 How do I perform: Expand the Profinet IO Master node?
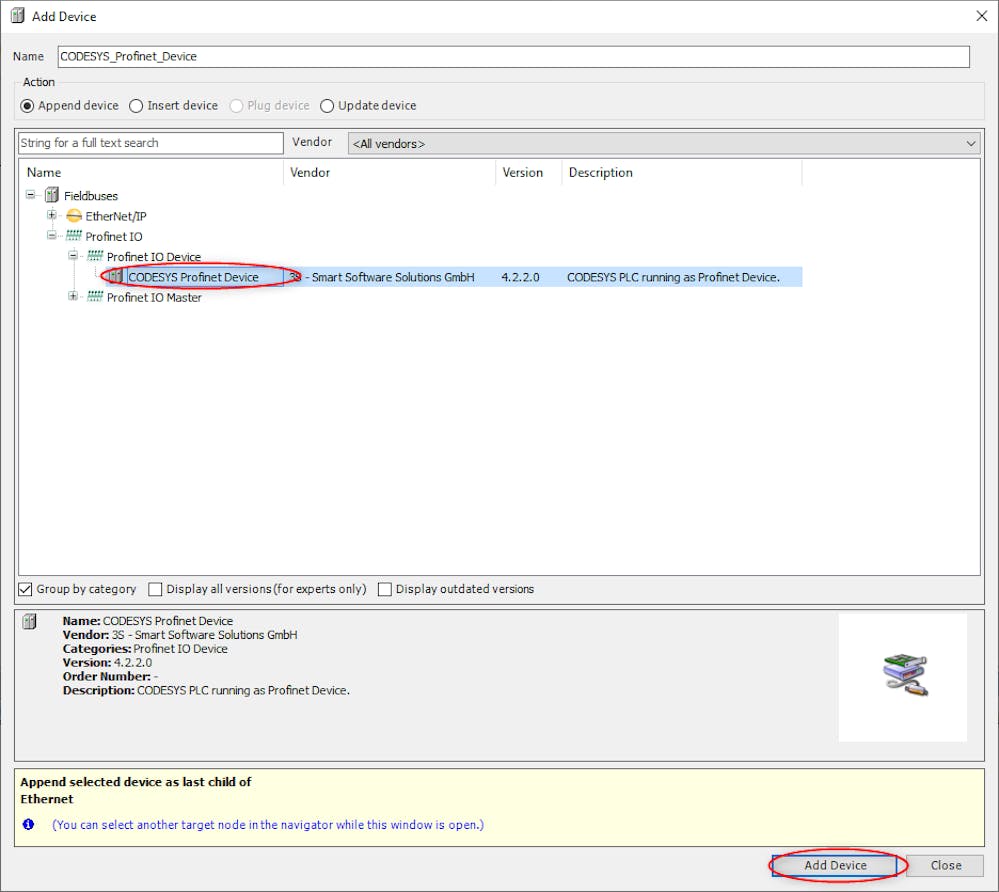coord(73,296)
